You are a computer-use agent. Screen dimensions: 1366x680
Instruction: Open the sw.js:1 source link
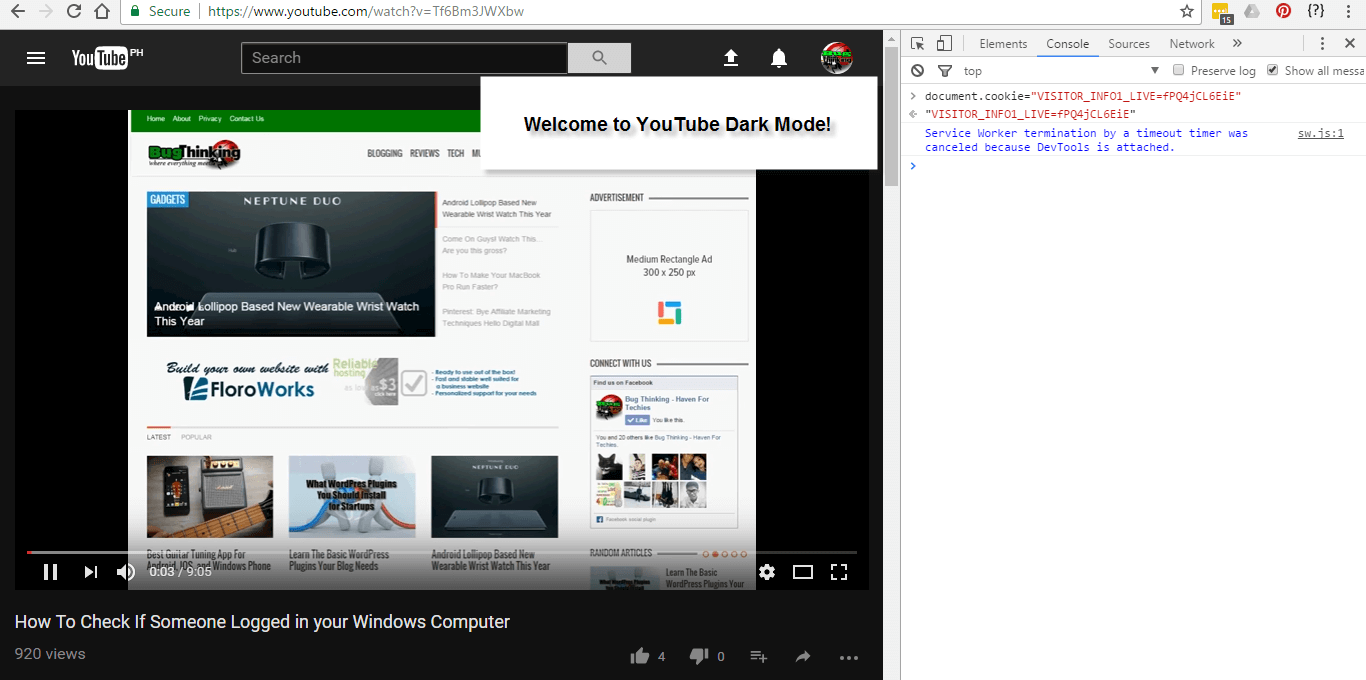click(x=1320, y=133)
